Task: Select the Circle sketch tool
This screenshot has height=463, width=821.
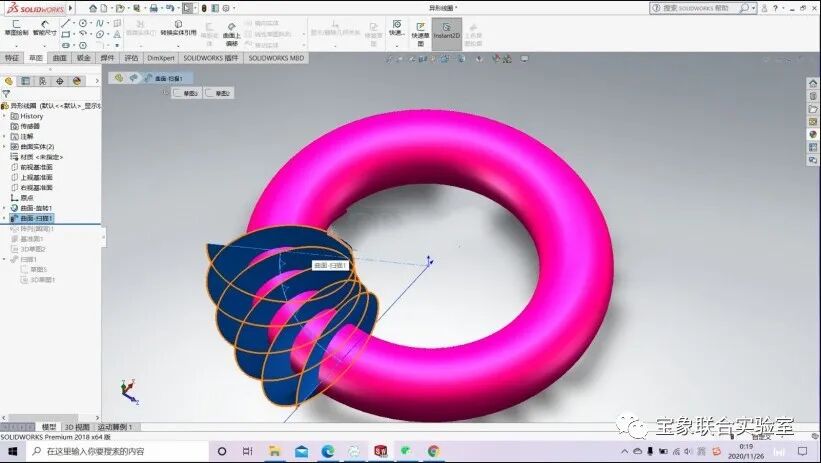Action: (83, 23)
